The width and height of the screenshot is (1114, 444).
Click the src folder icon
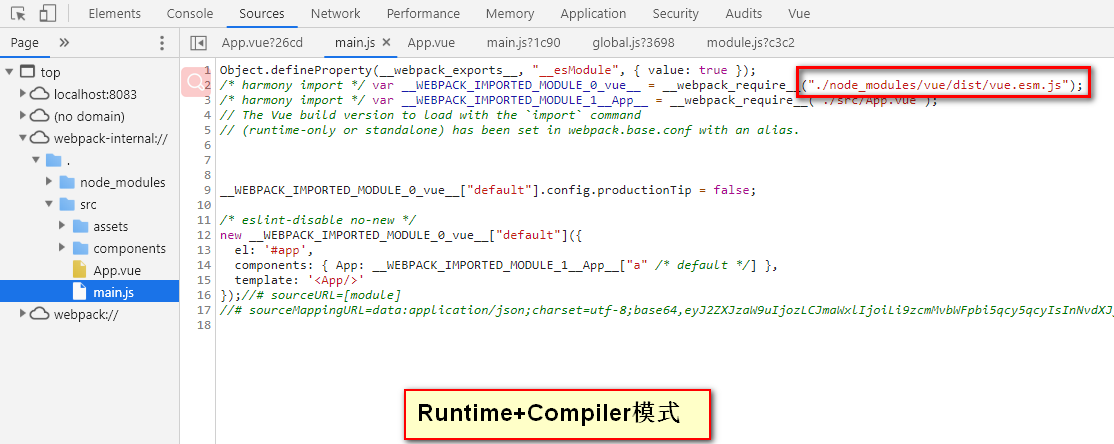[x=67, y=204]
